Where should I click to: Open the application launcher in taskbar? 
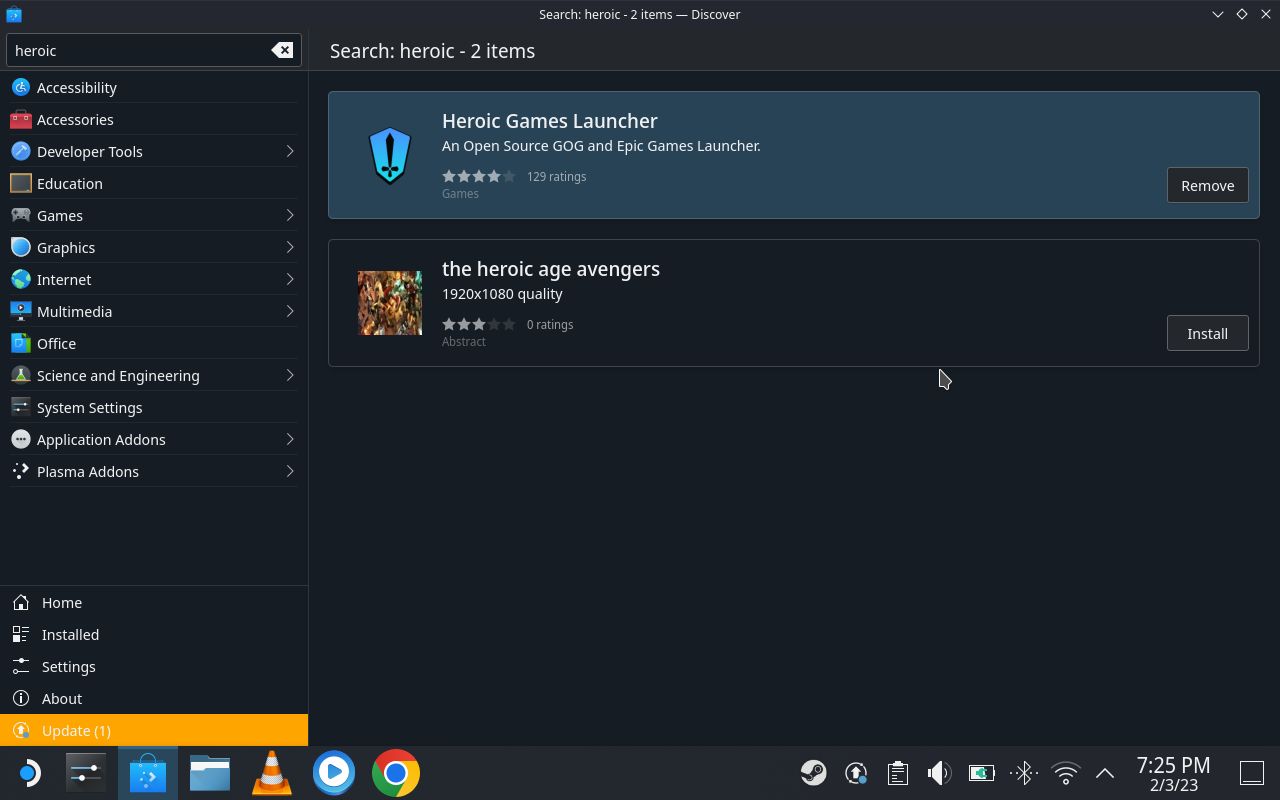point(28,773)
